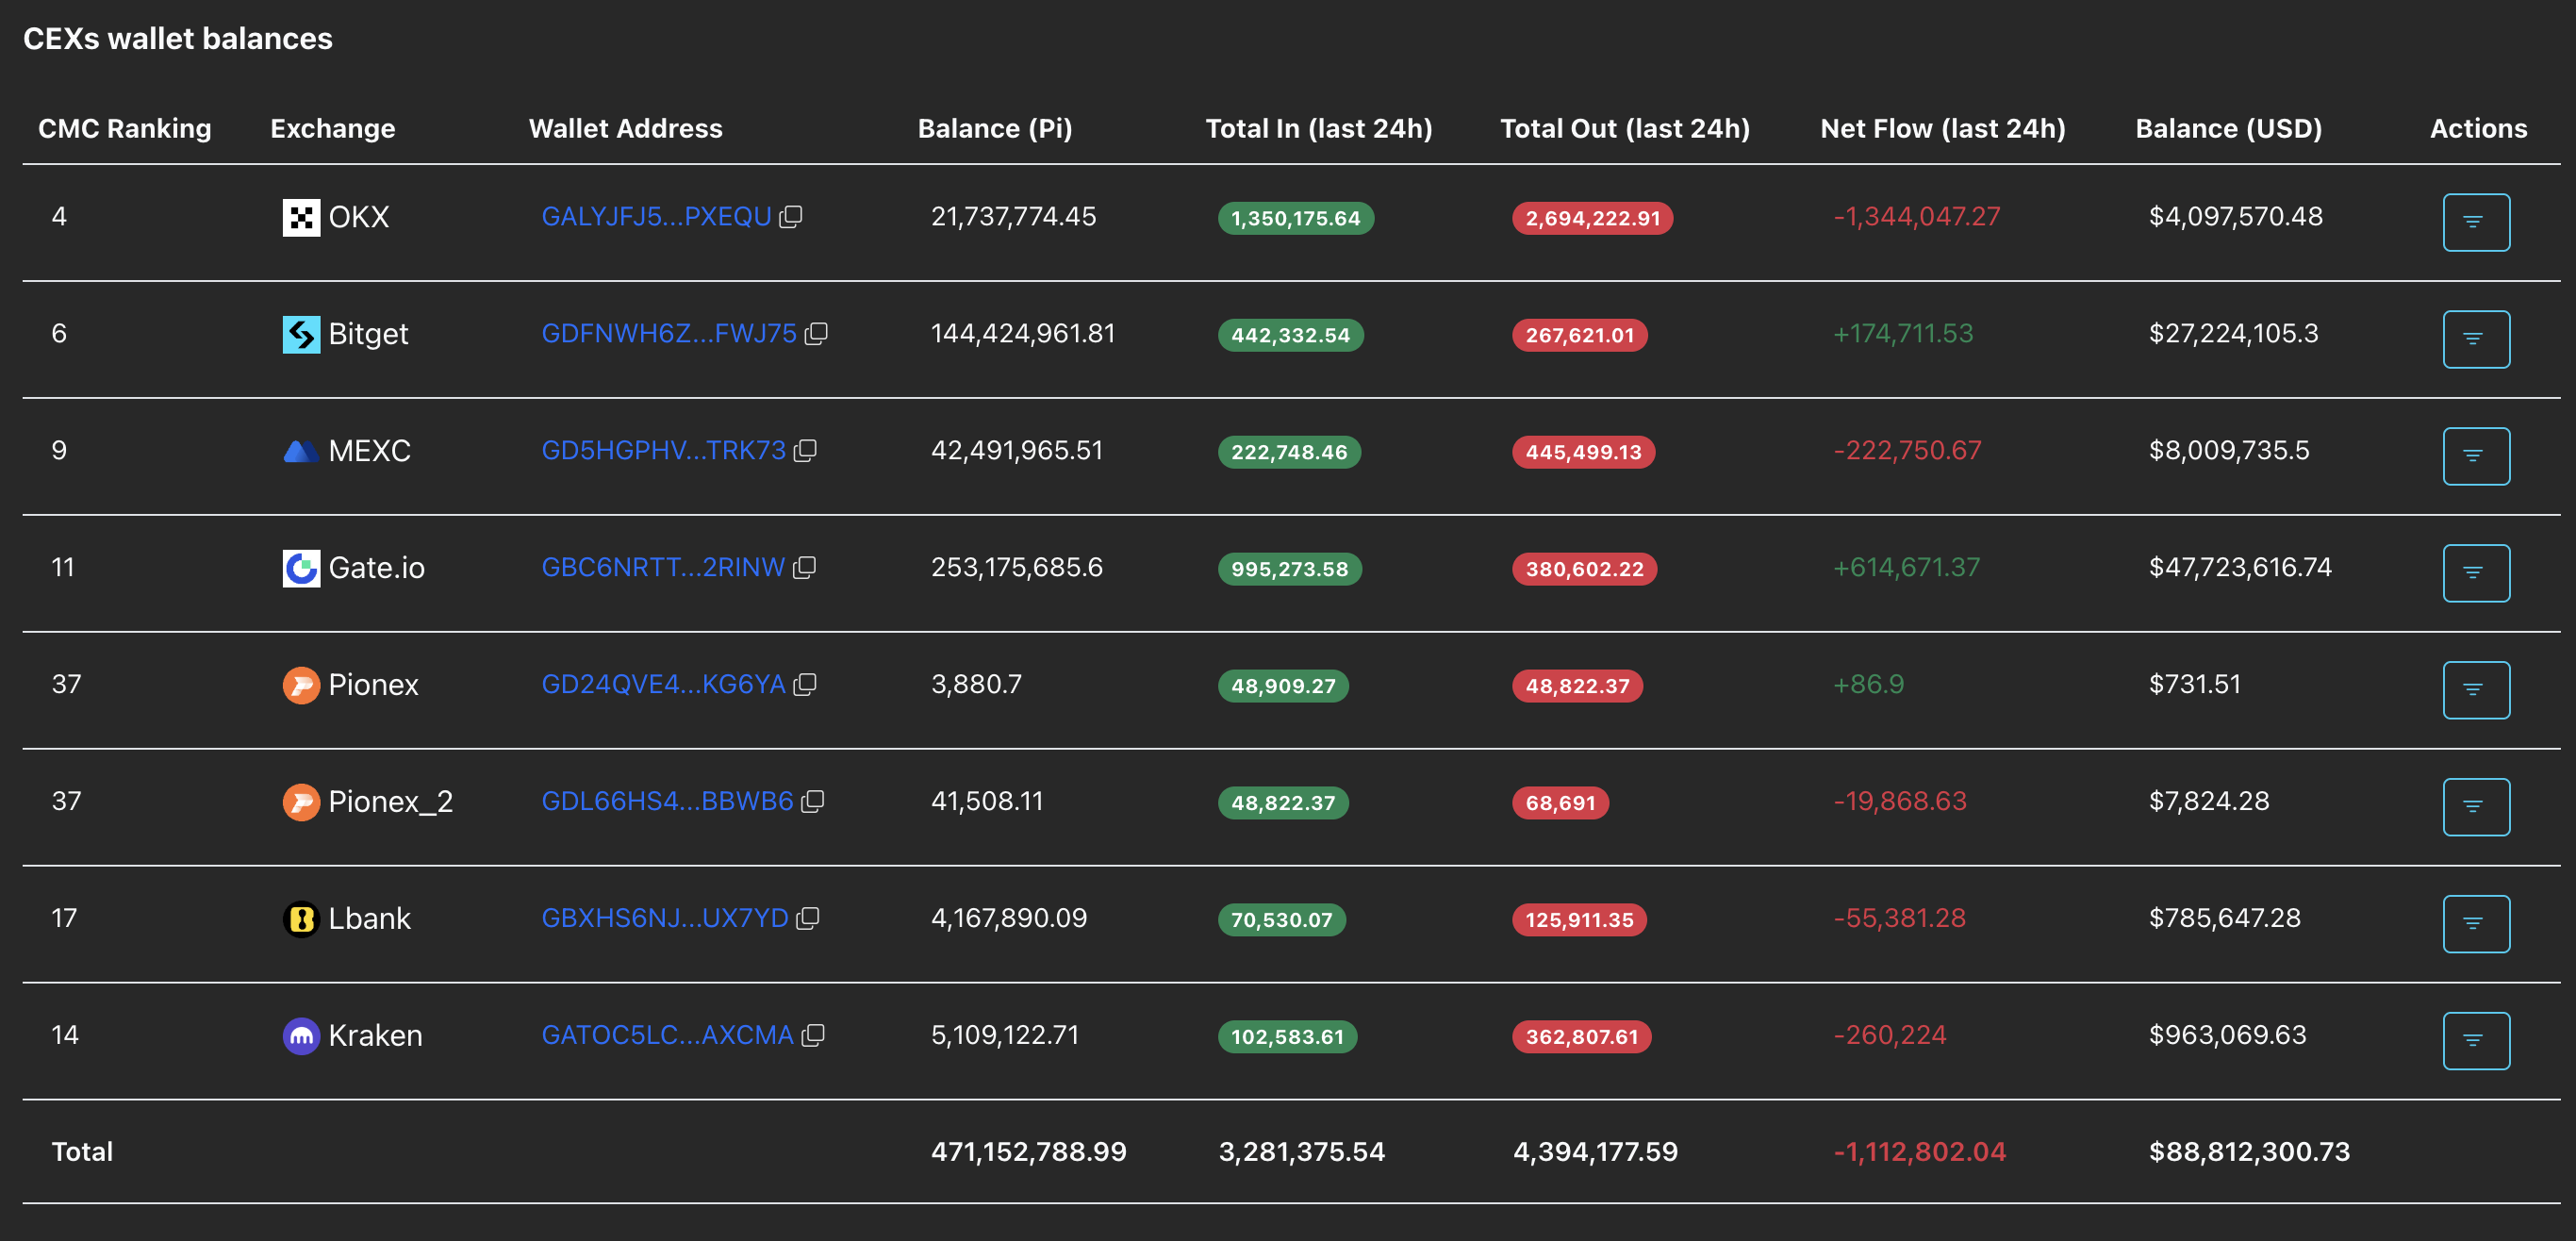Click the filter action button for Bitget
This screenshot has width=2576, height=1241.
[2475, 339]
